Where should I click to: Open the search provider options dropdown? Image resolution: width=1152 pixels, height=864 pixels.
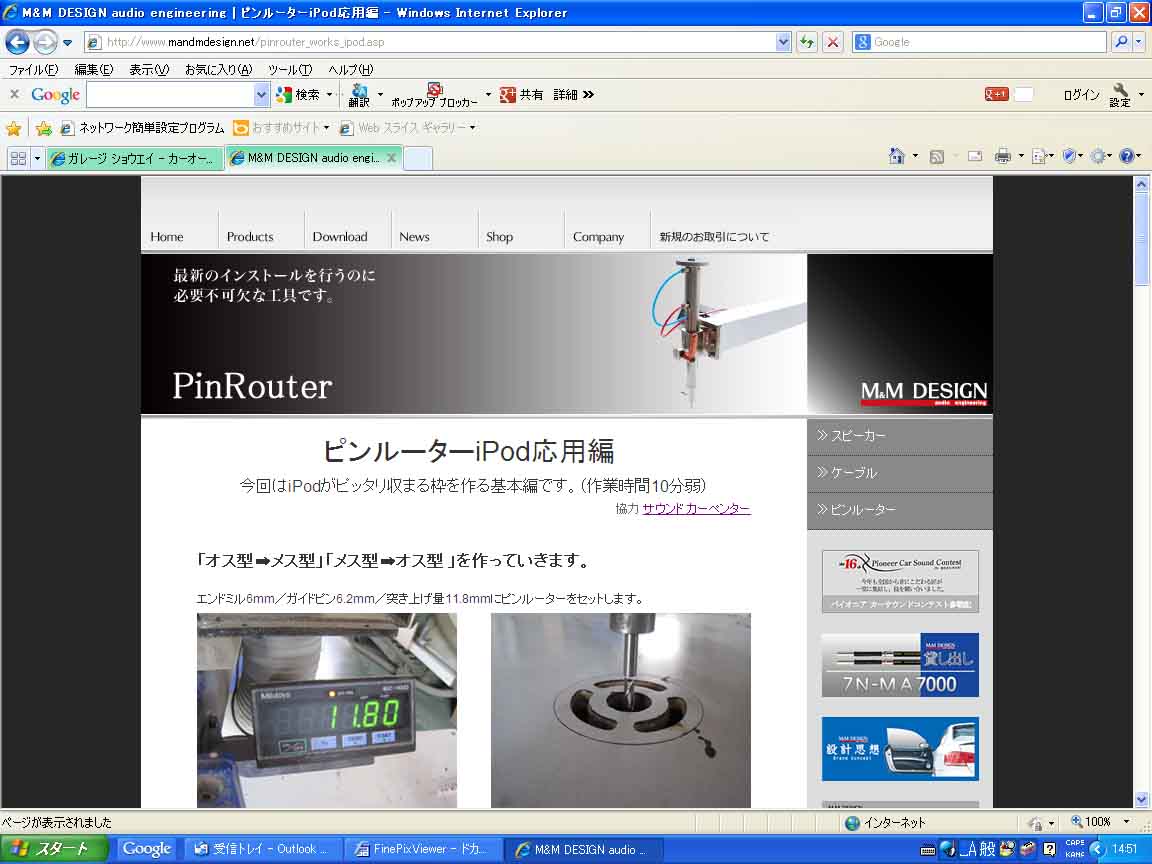click(x=1139, y=42)
